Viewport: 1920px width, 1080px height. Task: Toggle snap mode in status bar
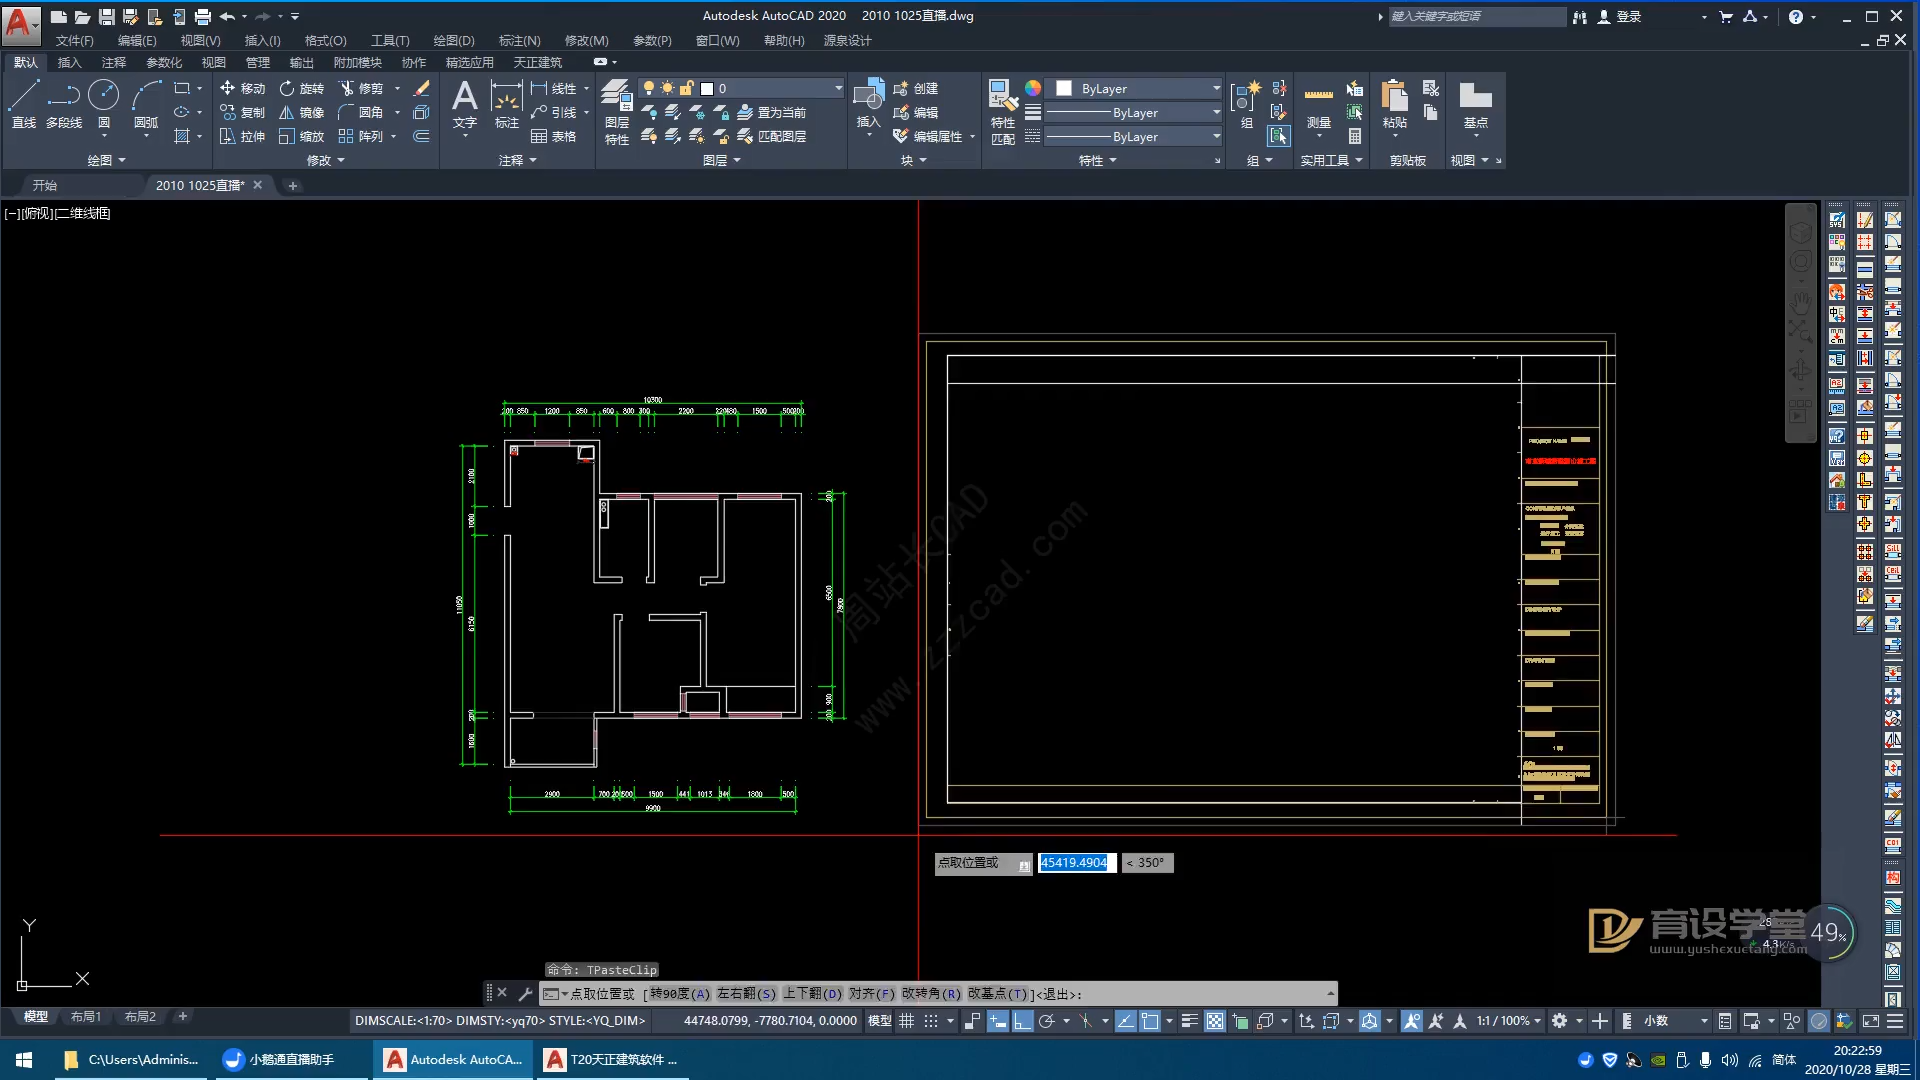click(931, 1021)
